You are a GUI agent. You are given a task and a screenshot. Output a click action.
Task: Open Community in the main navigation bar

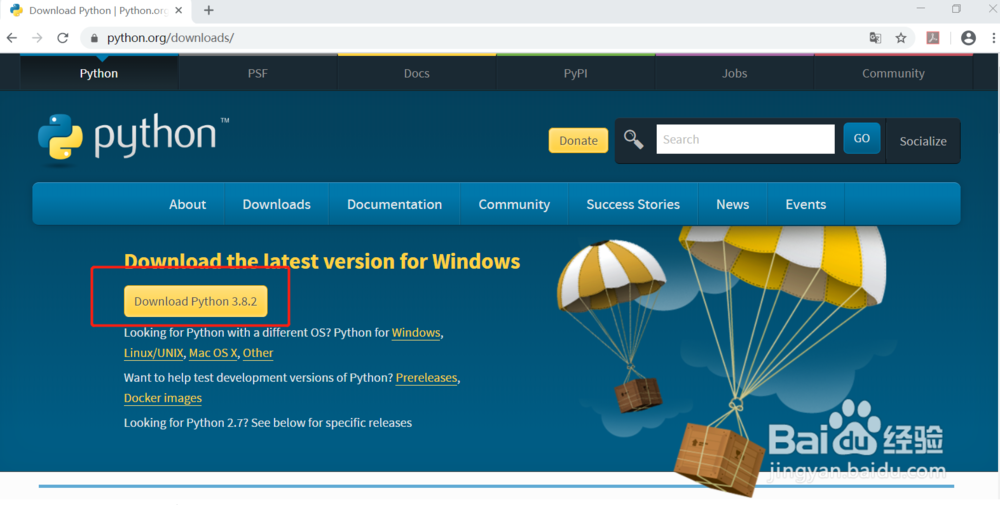[x=514, y=204]
